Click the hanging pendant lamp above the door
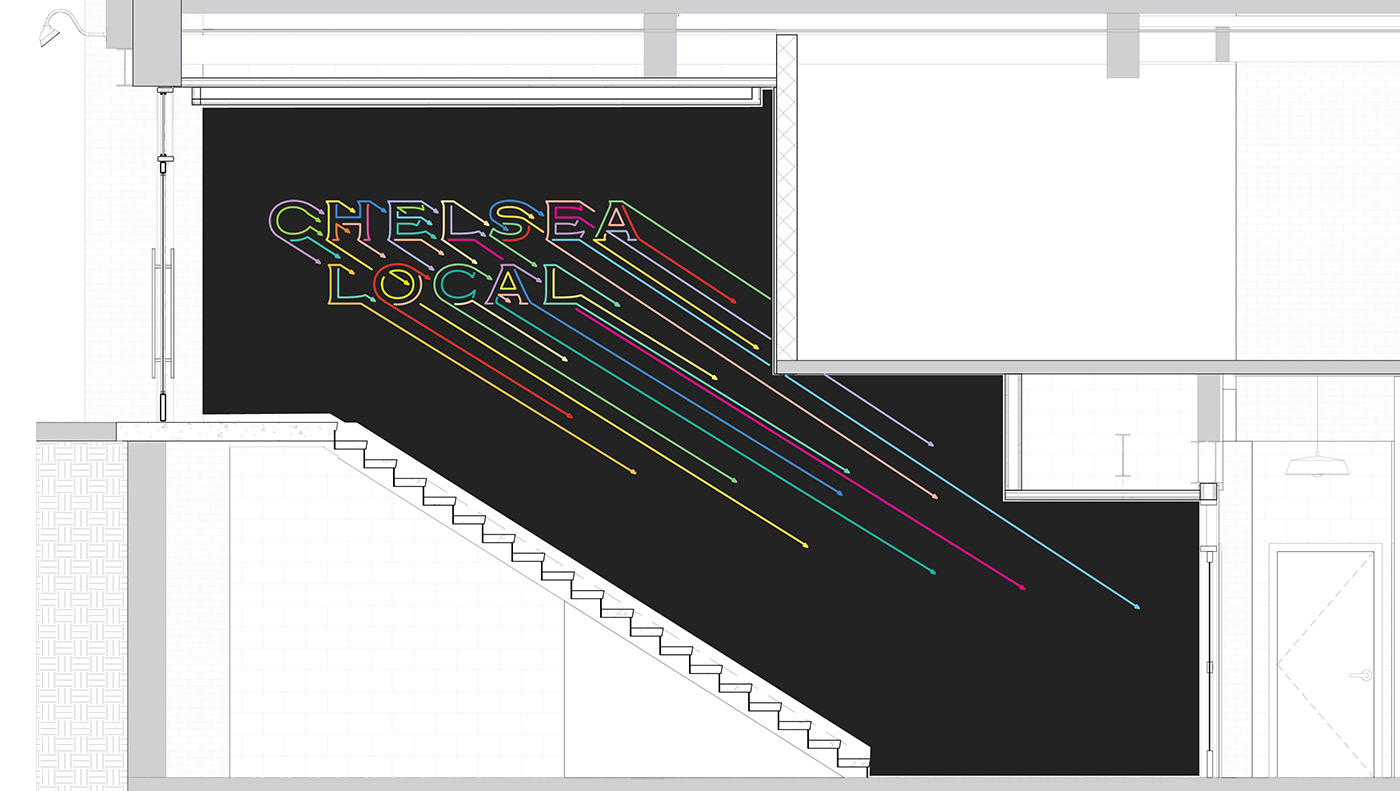1400x791 pixels. (1316, 464)
